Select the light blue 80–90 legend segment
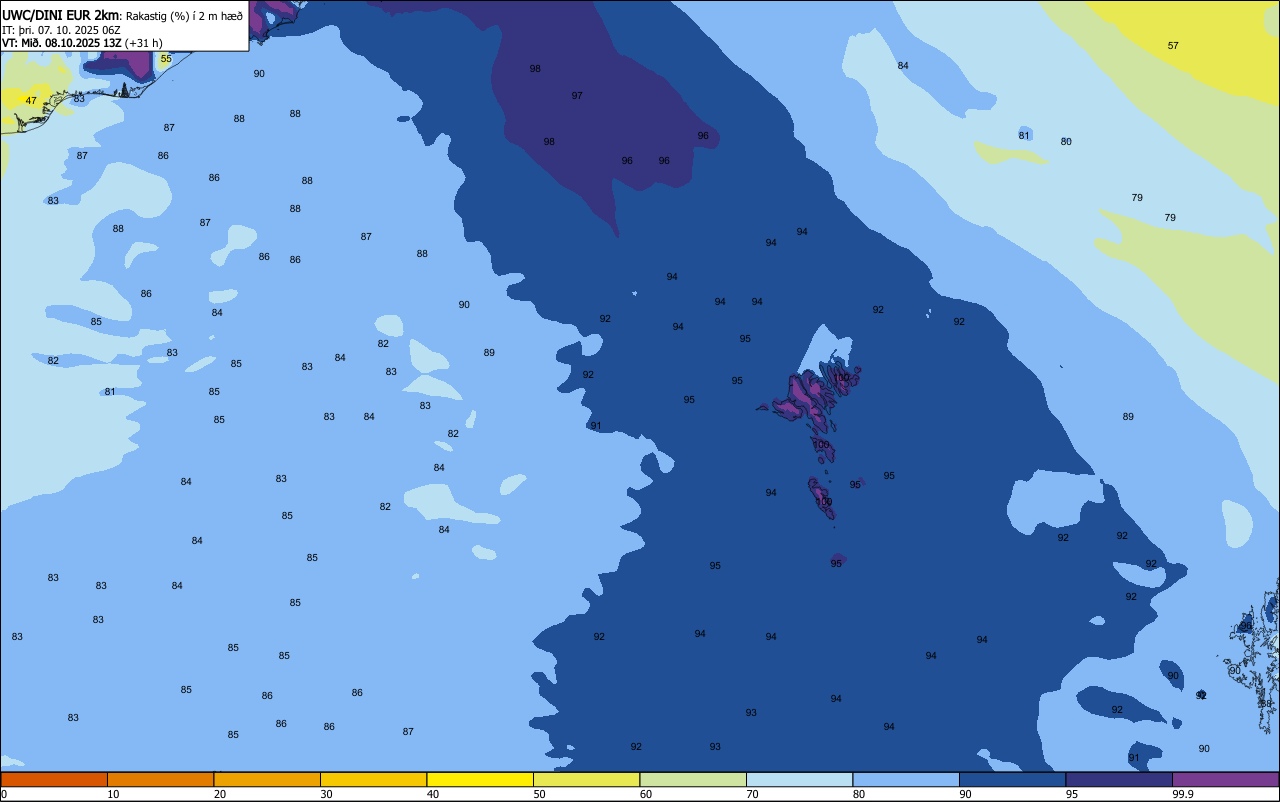 (x=906, y=779)
